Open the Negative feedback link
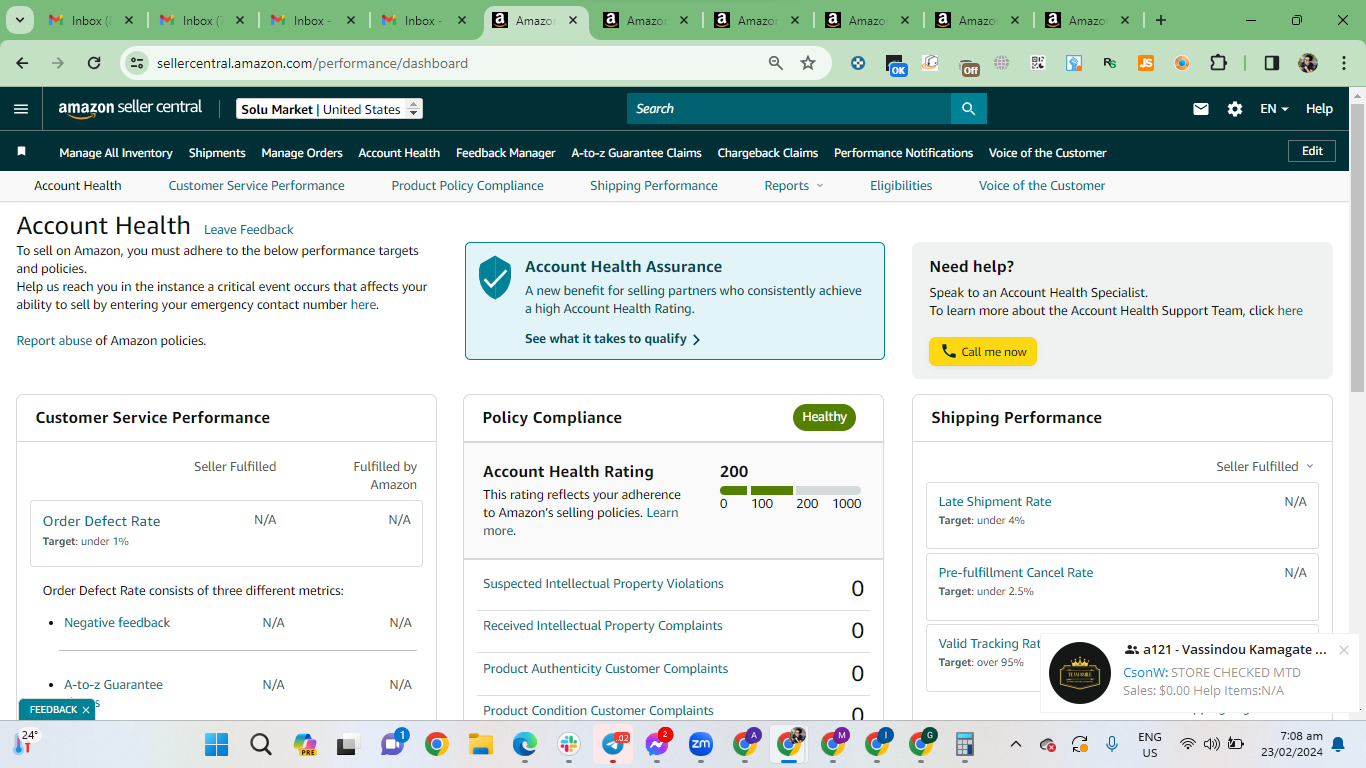1366x768 pixels. point(117,623)
